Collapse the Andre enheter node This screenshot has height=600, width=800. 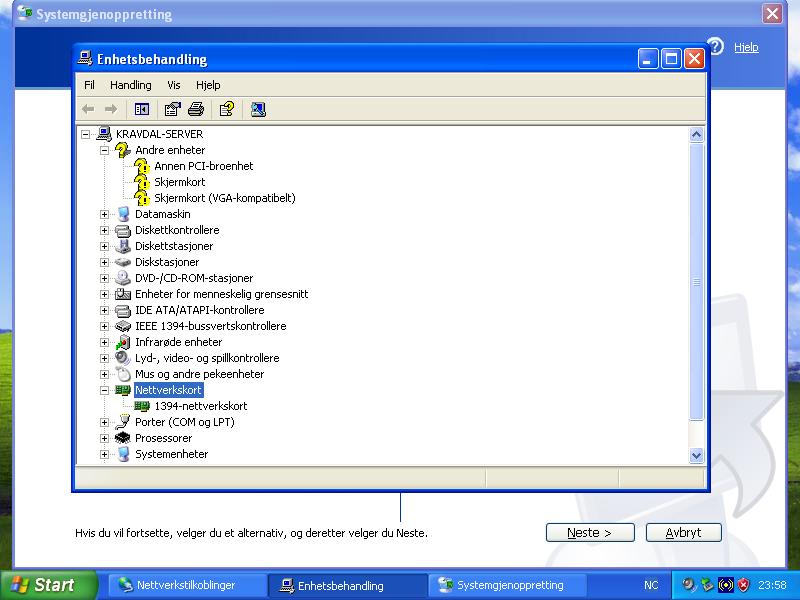point(105,150)
